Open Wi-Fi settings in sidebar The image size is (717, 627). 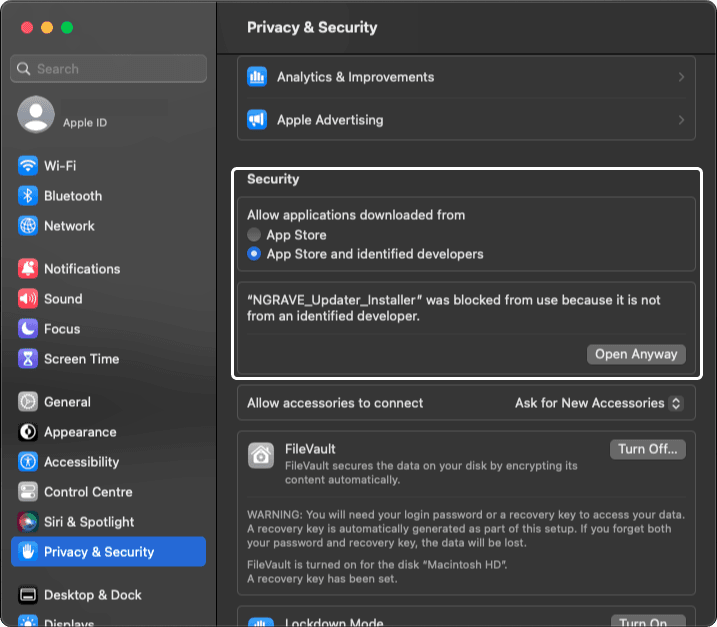pyautogui.click(x=108, y=166)
